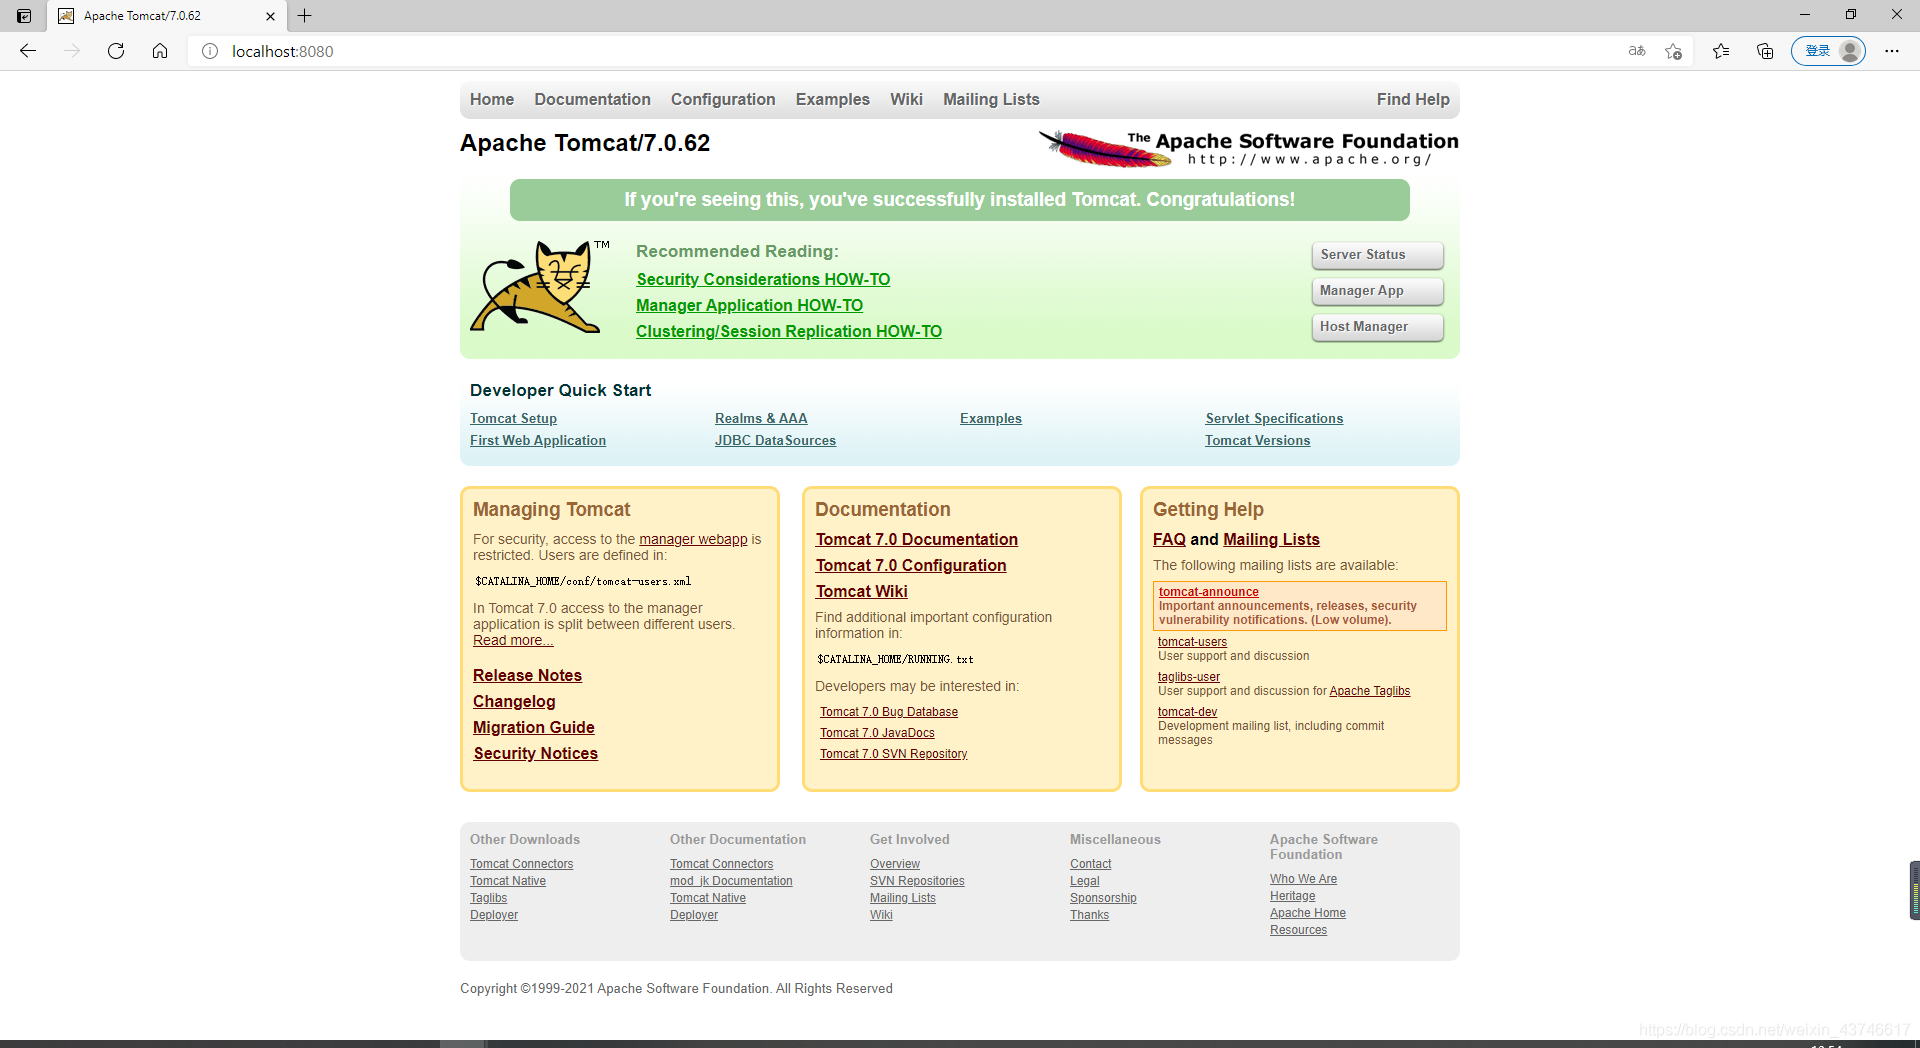
Task: Open the tomcat-users mailing list link
Action: click(1192, 642)
